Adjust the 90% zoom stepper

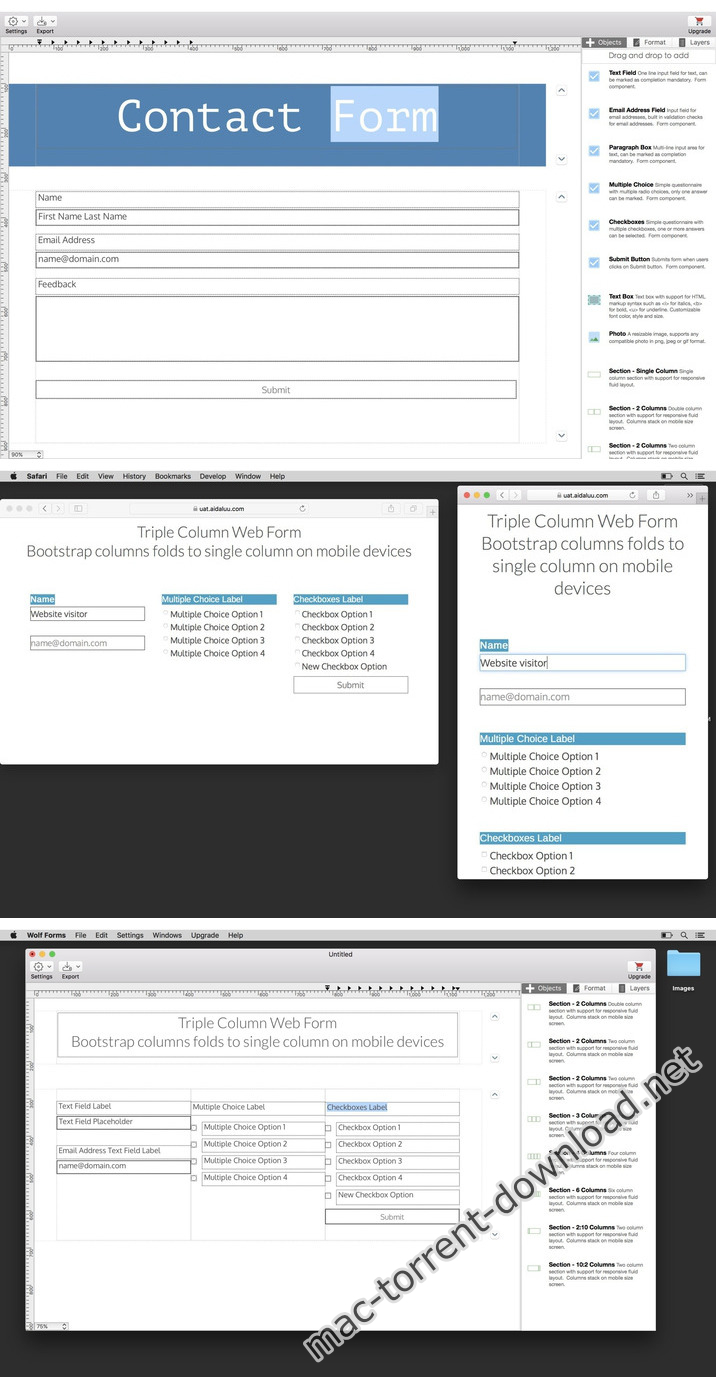pos(37,454)
